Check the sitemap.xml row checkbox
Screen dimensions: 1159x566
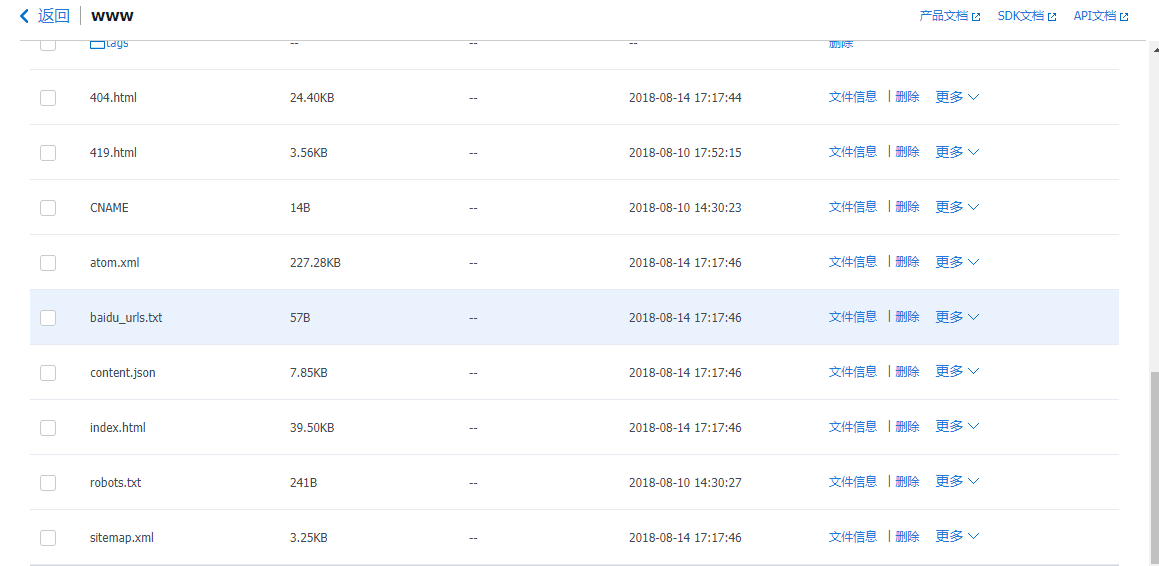tap(48, 538)
